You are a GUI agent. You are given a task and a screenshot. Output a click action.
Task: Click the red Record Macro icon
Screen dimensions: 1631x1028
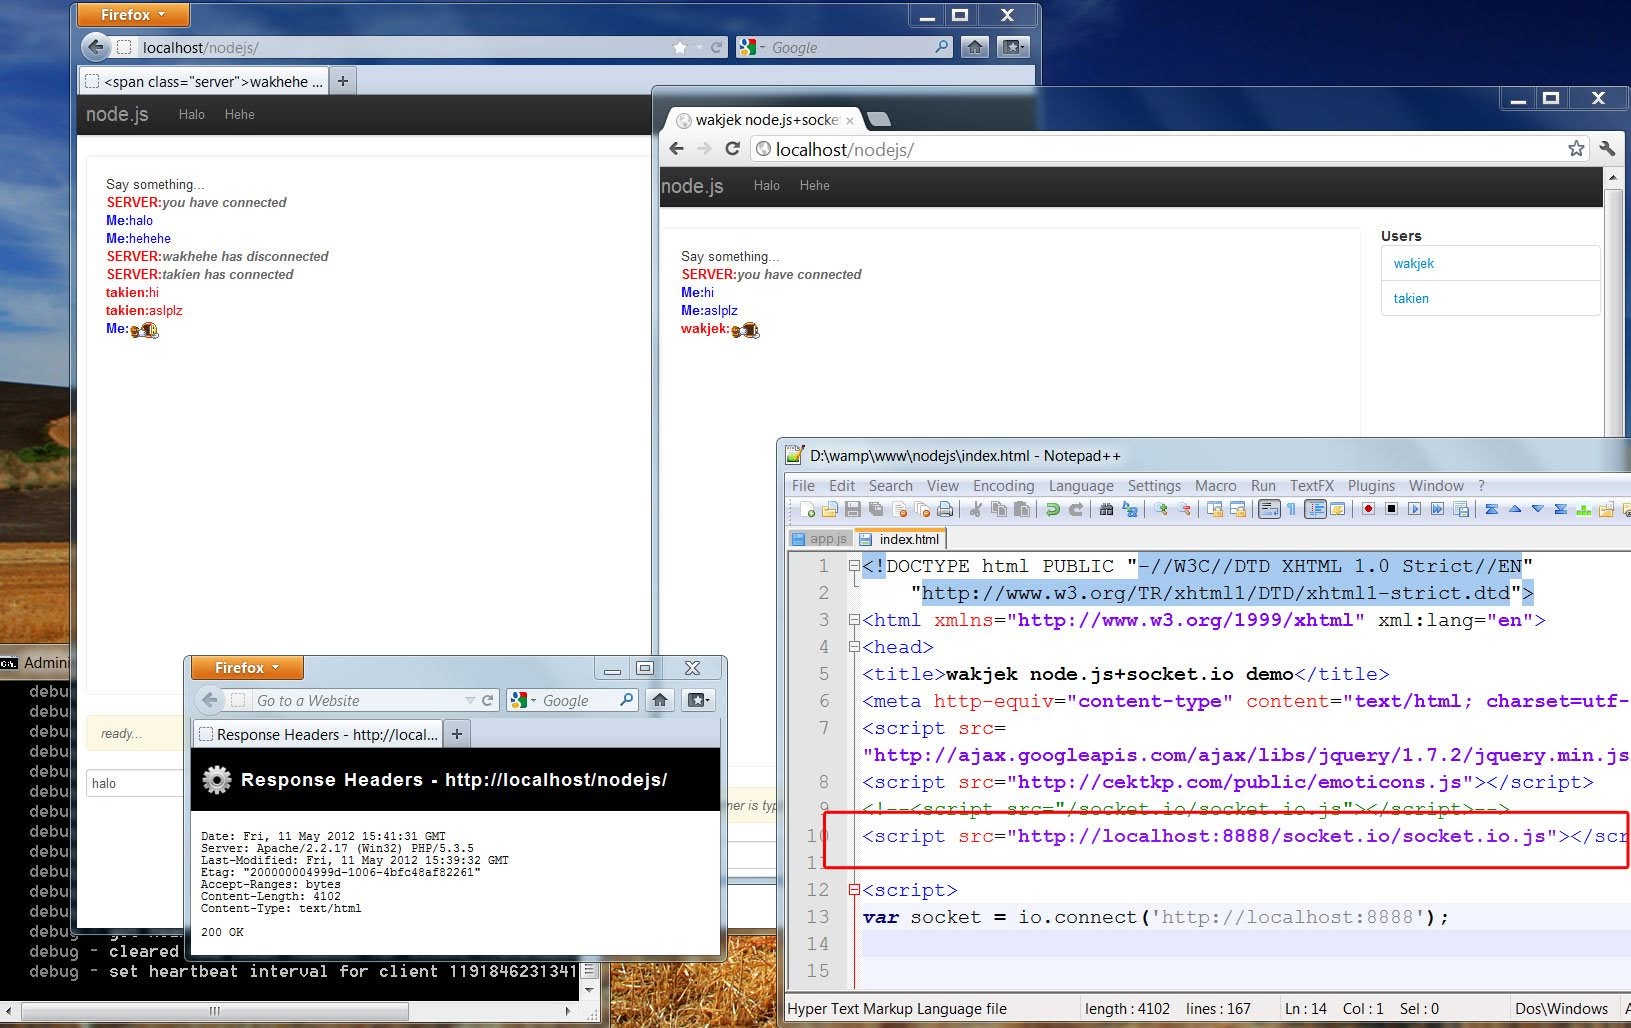click(x=1368, y=509)
